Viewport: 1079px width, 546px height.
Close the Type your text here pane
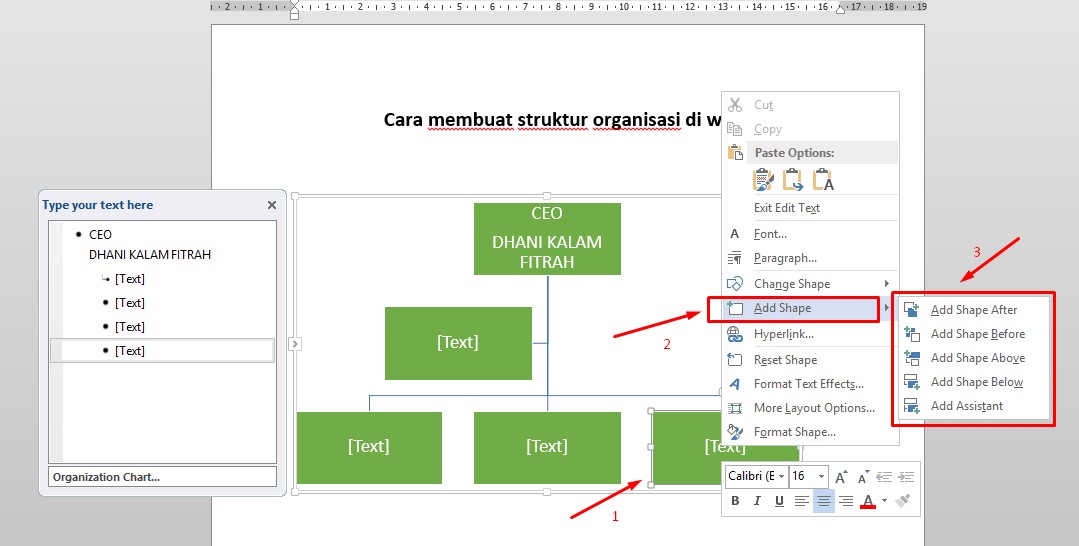[271, 205]
